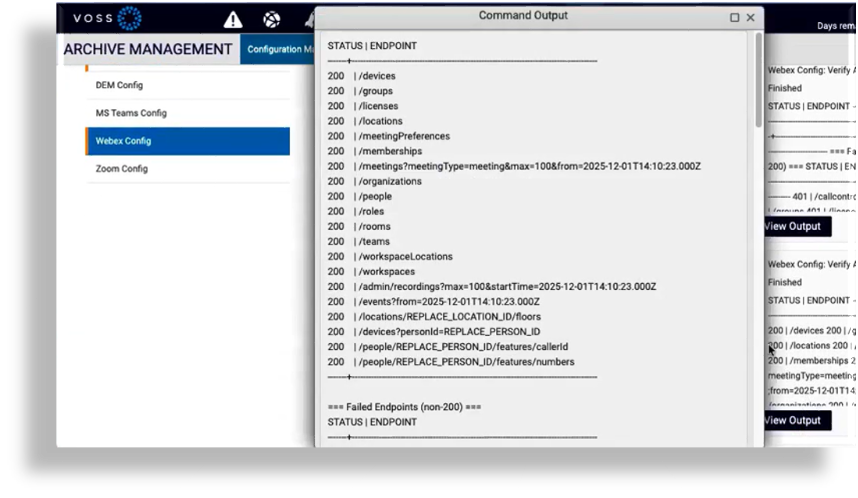Click upper View Output button
Image resolution: width=858 pixels, height=498 pixels.
(798, 227)
